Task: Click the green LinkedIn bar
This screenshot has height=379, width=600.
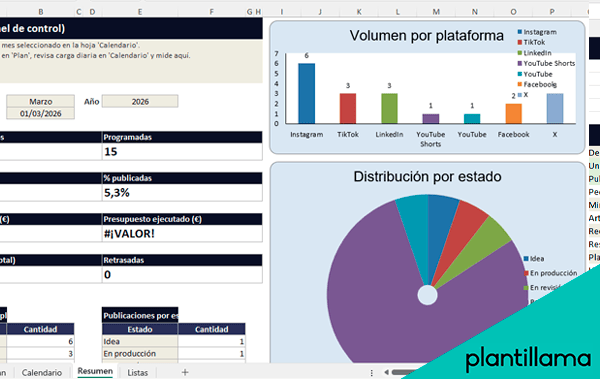Action: pos(389,108)
